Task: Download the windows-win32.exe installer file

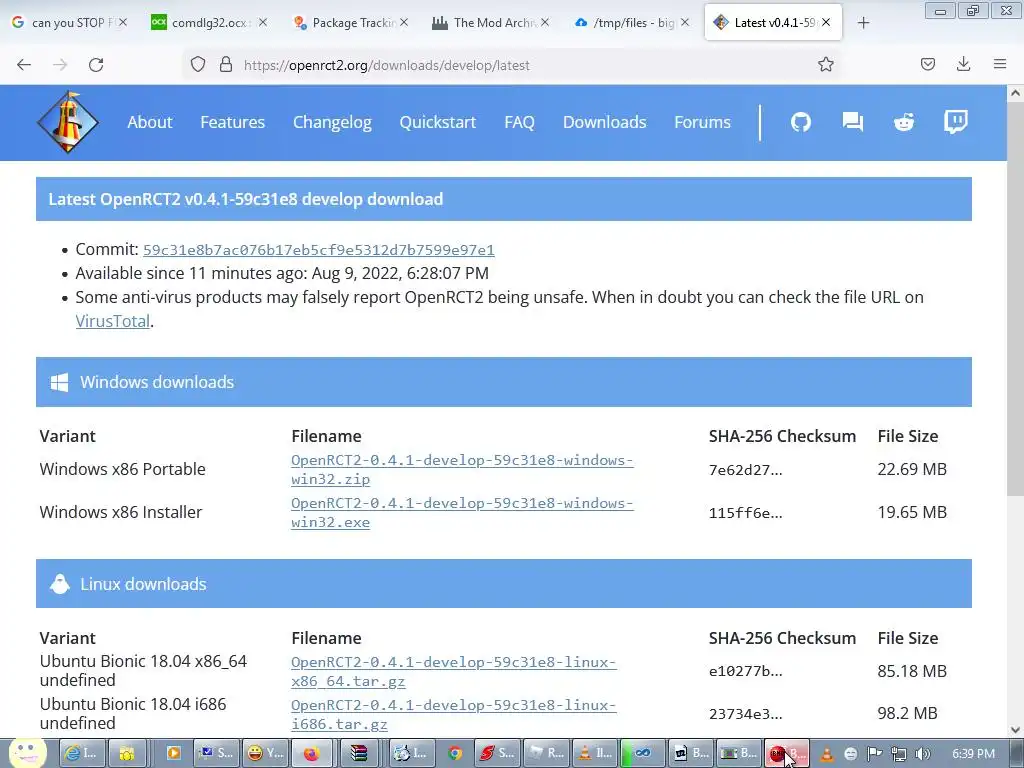Action: pos(462,513)
